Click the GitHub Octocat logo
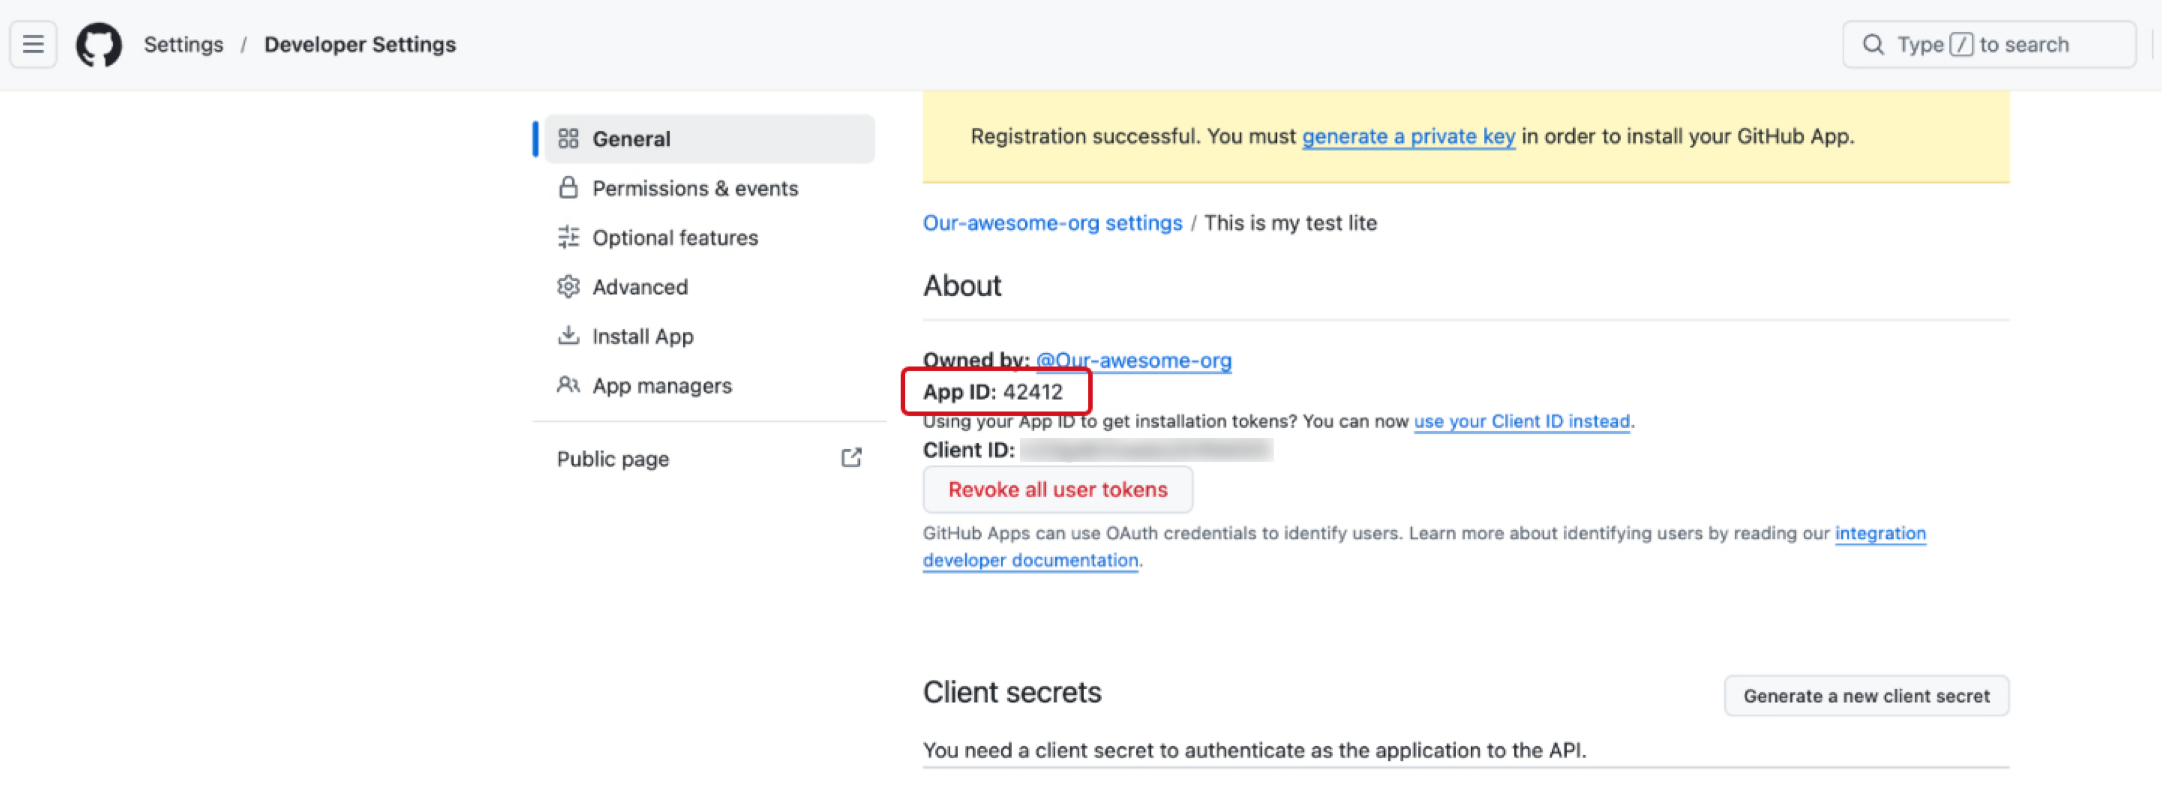Screen dimensions: 2162x812 coord(99,45)
